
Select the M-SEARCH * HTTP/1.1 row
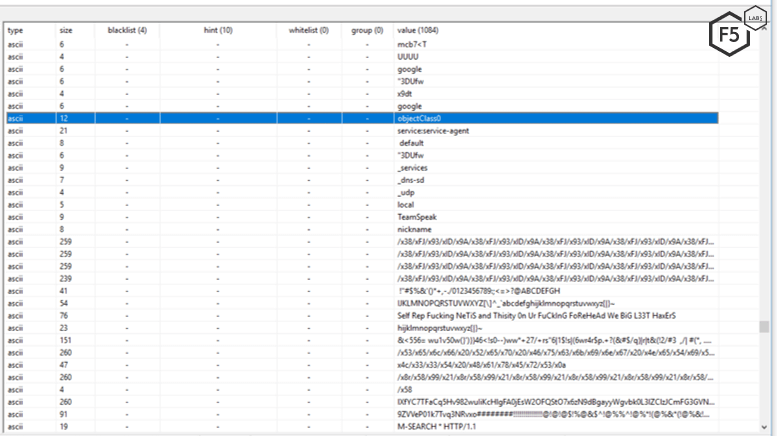(439, 426)
